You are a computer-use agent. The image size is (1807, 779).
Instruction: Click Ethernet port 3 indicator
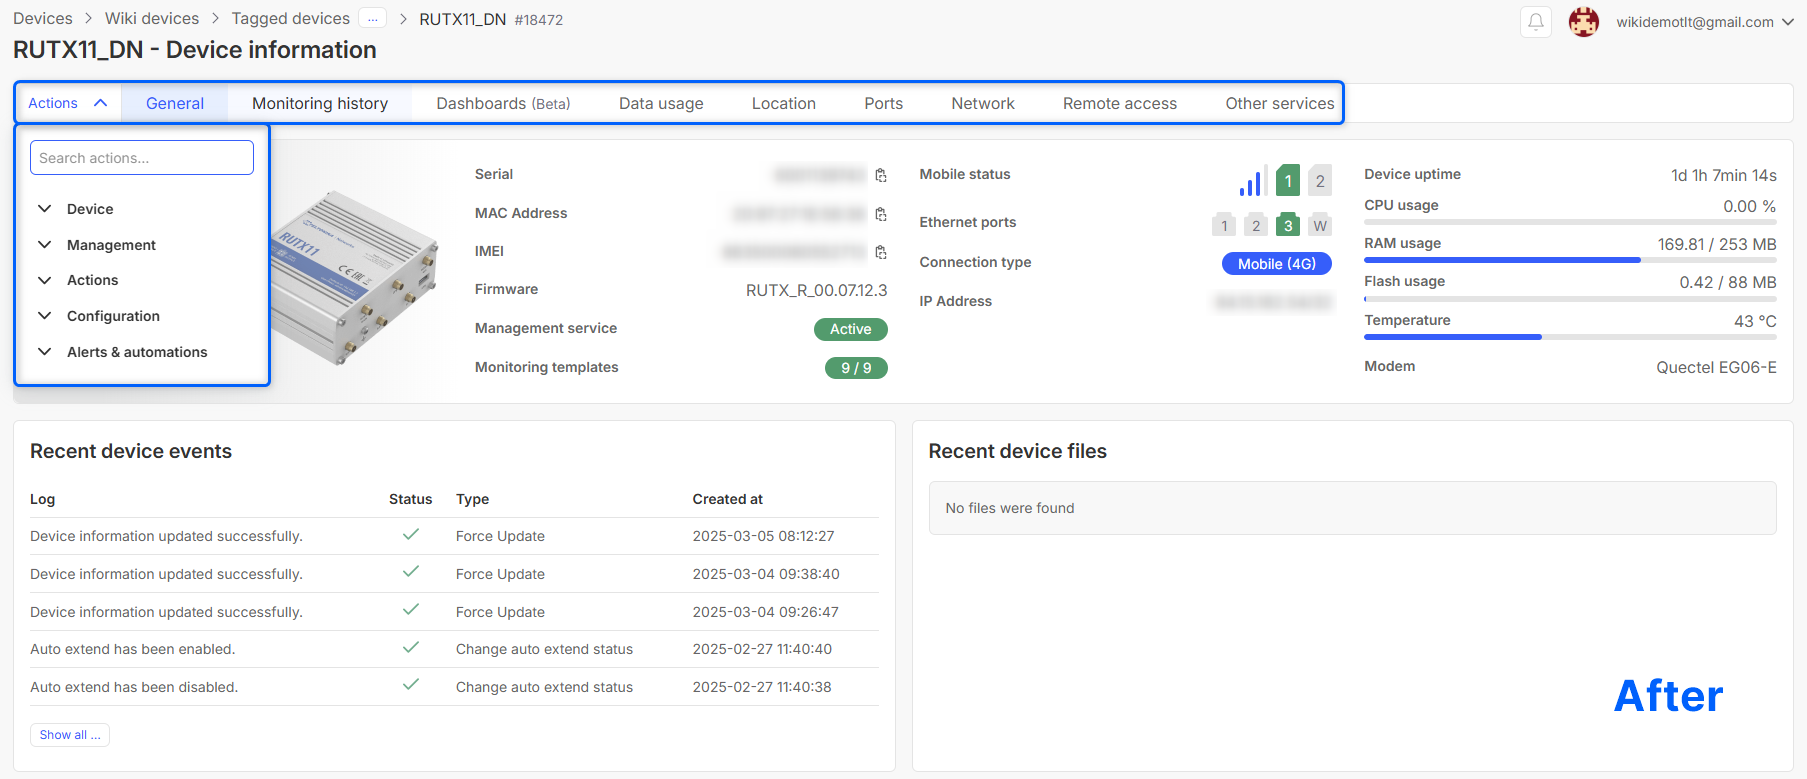(1288, 225)
